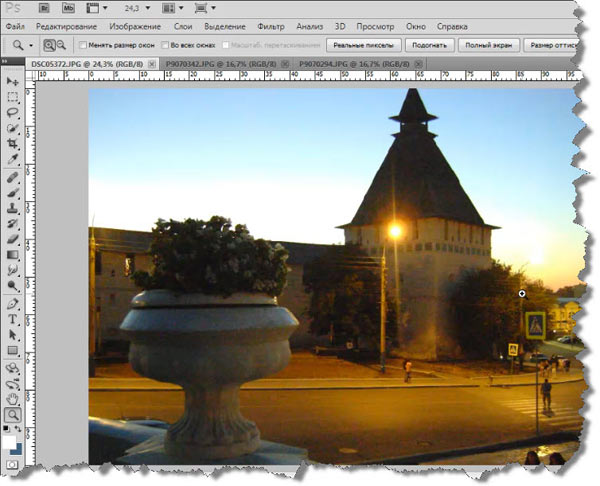Toggle Quick Mask mode
The width and height of the screenshot is (600, 486).
[x=13, y=465]
